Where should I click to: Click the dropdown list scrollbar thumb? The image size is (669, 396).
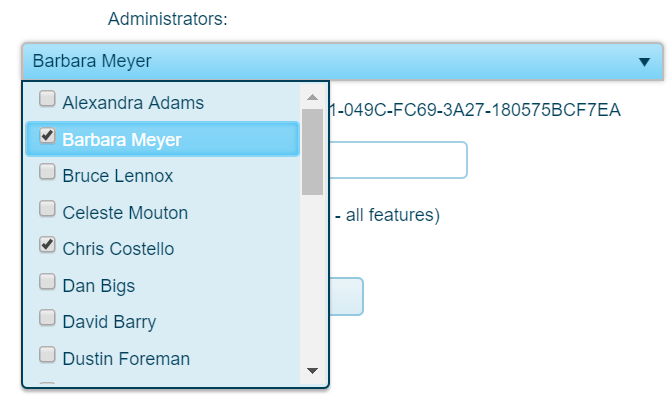tap(312, 152)
